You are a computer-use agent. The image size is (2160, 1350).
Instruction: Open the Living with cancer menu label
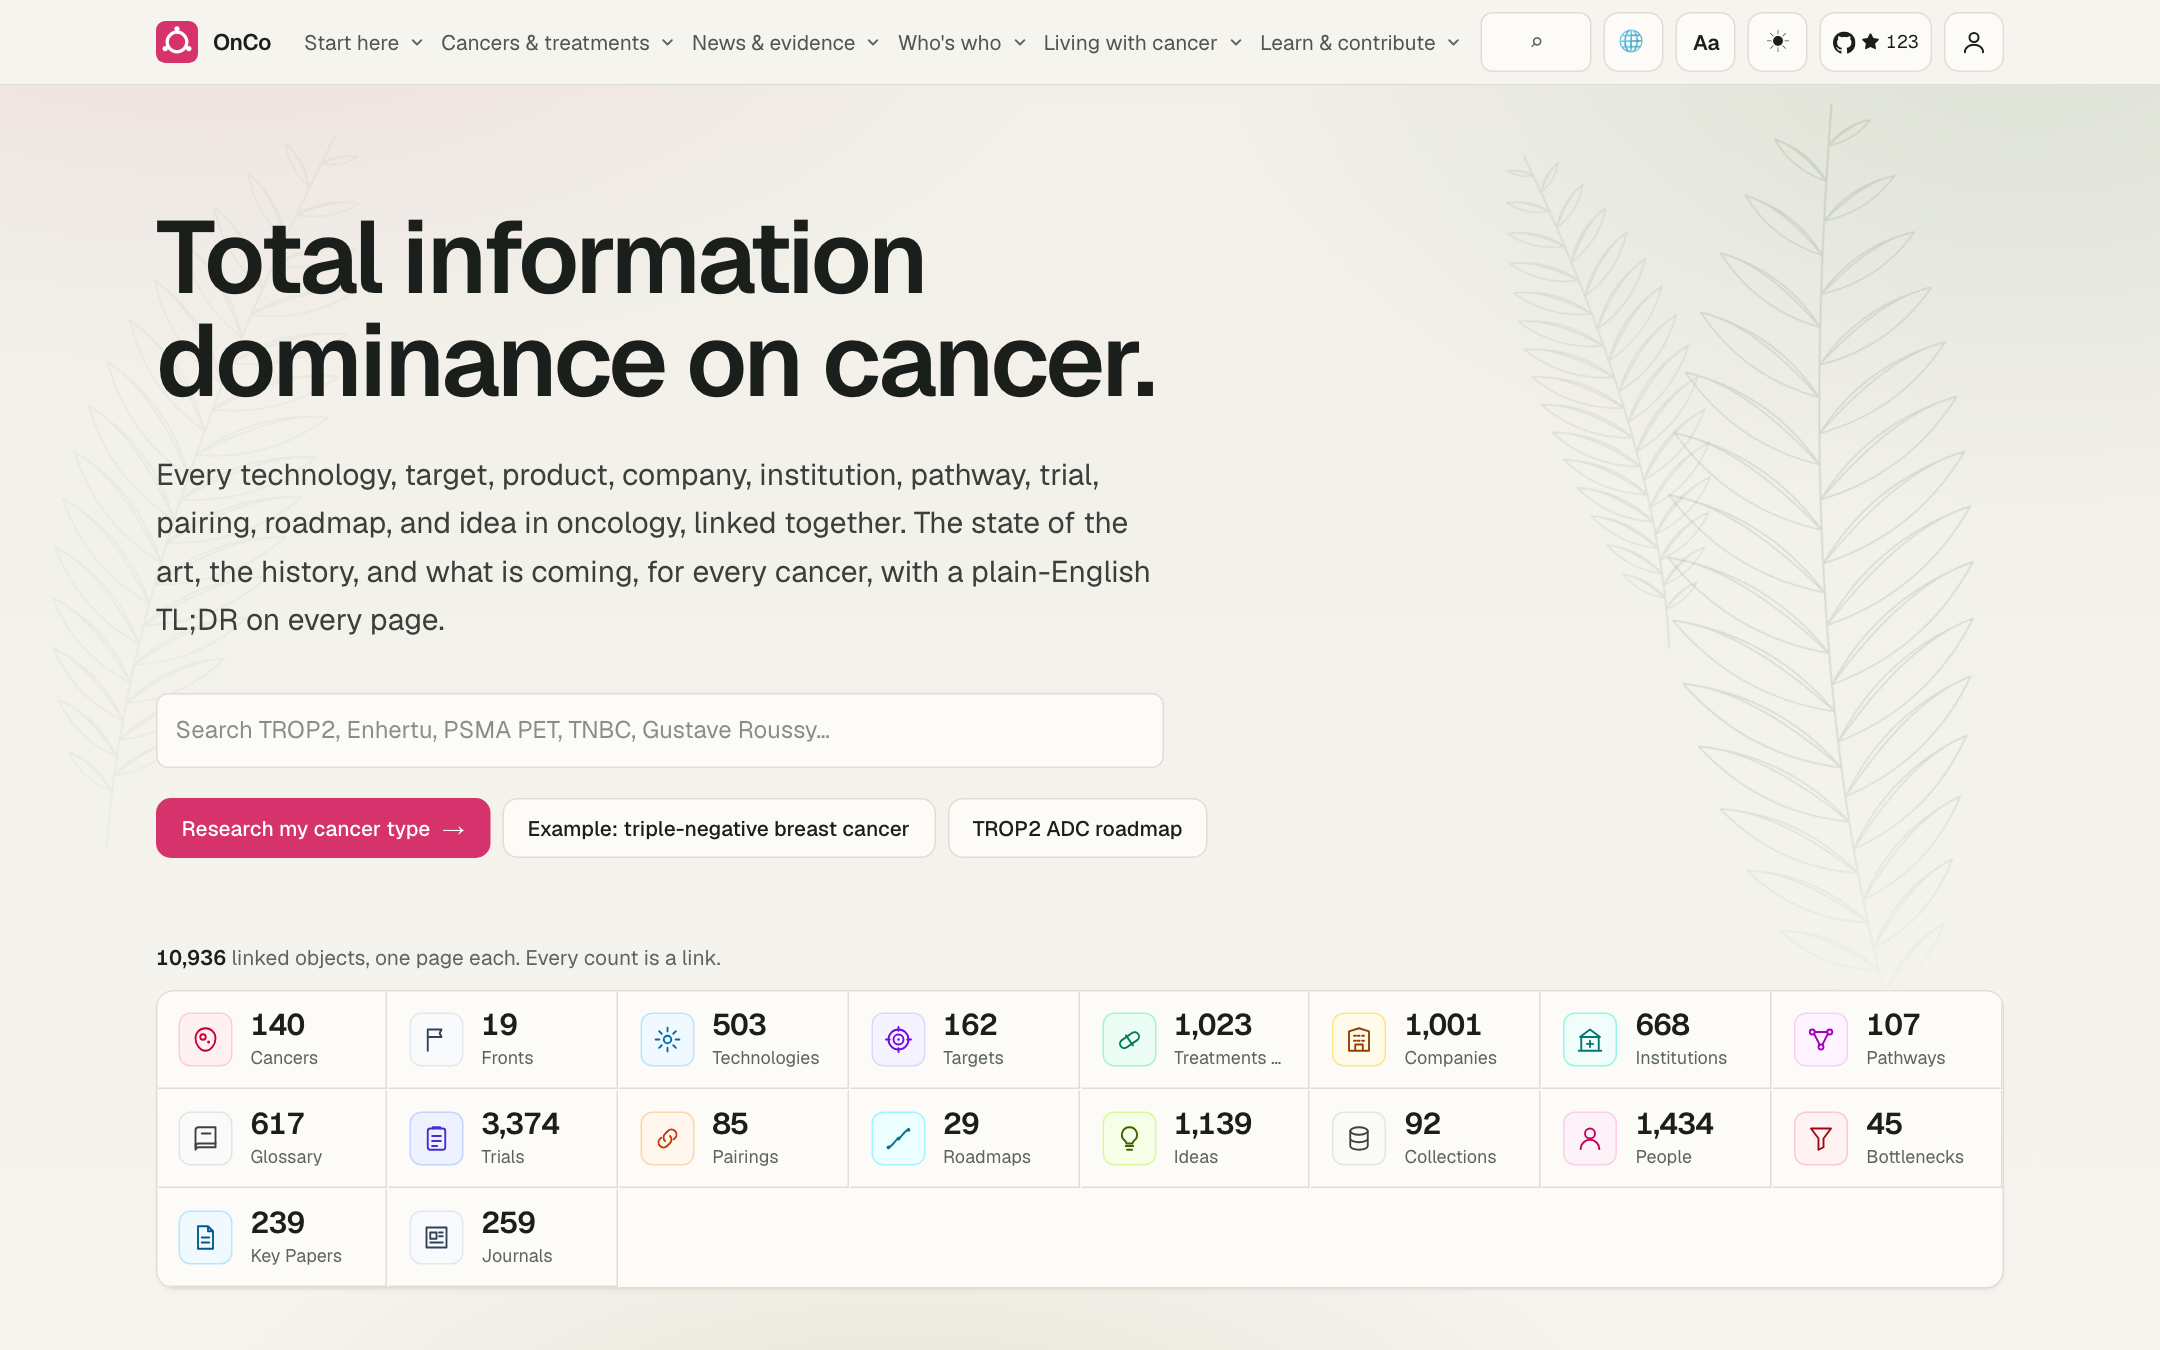coord(1130,43)
